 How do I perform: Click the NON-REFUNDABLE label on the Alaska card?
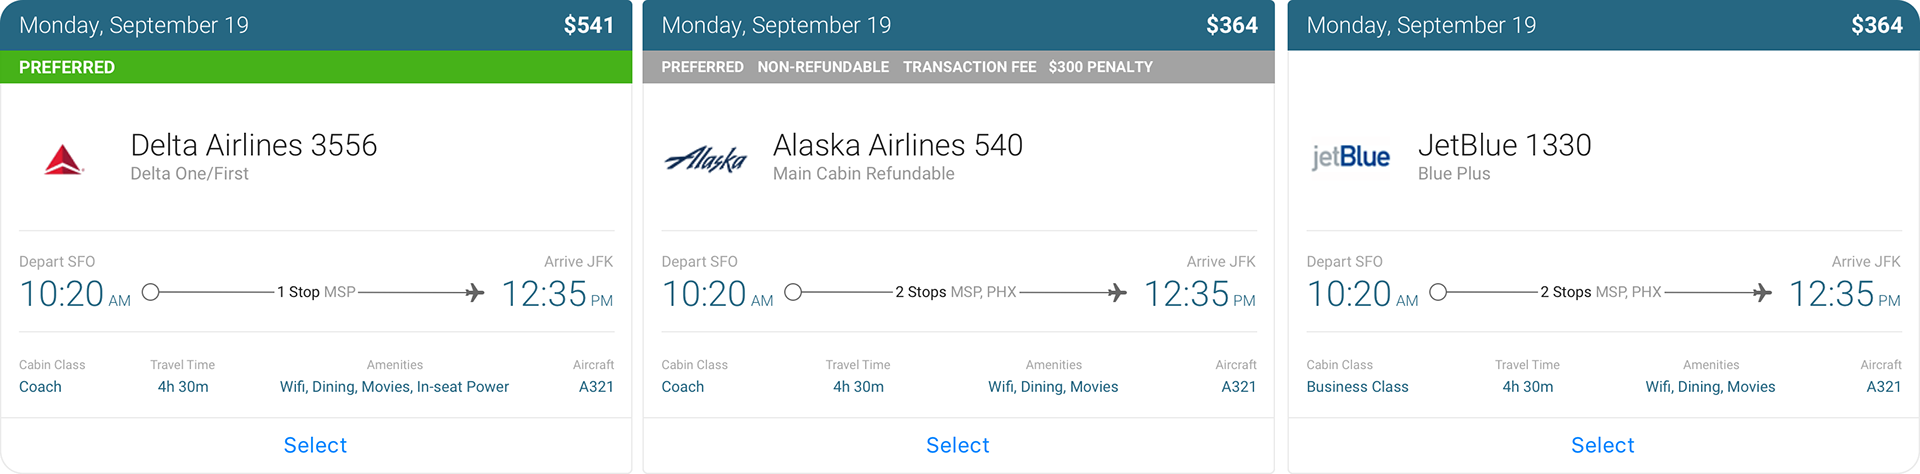coord(823,67)
